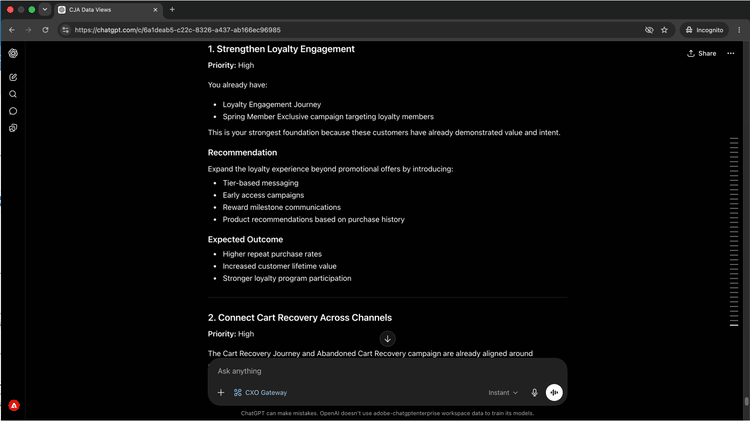Start dictation with the microphone icon

pyautogui.click(x=534, y=392)
